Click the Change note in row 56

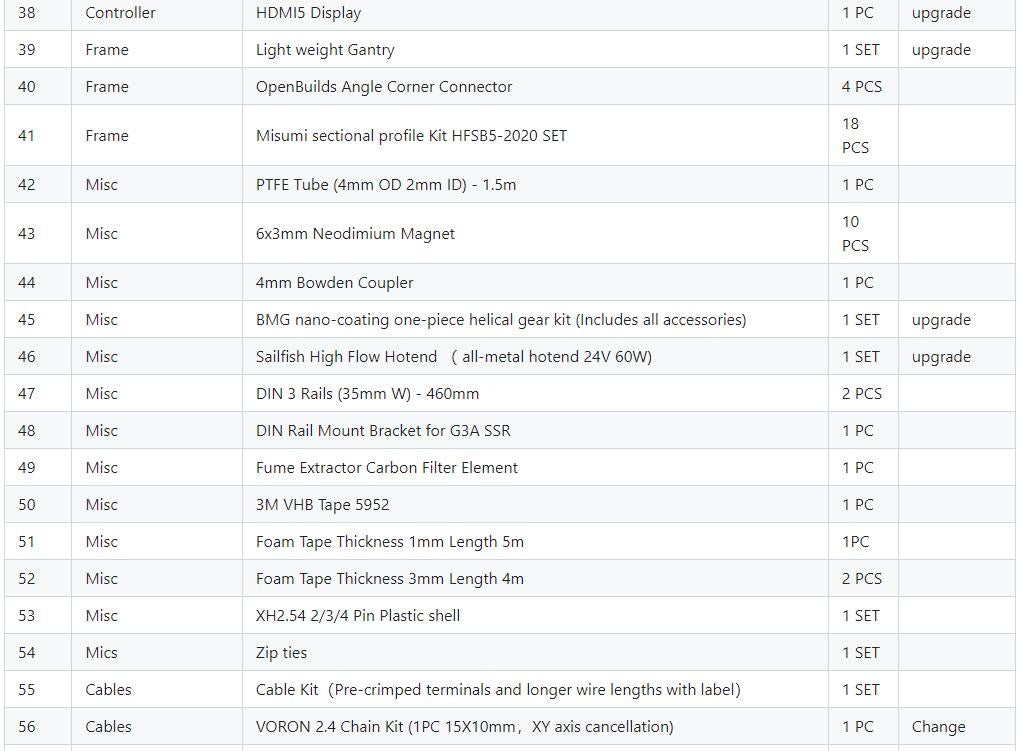click(x=938, y=727)
